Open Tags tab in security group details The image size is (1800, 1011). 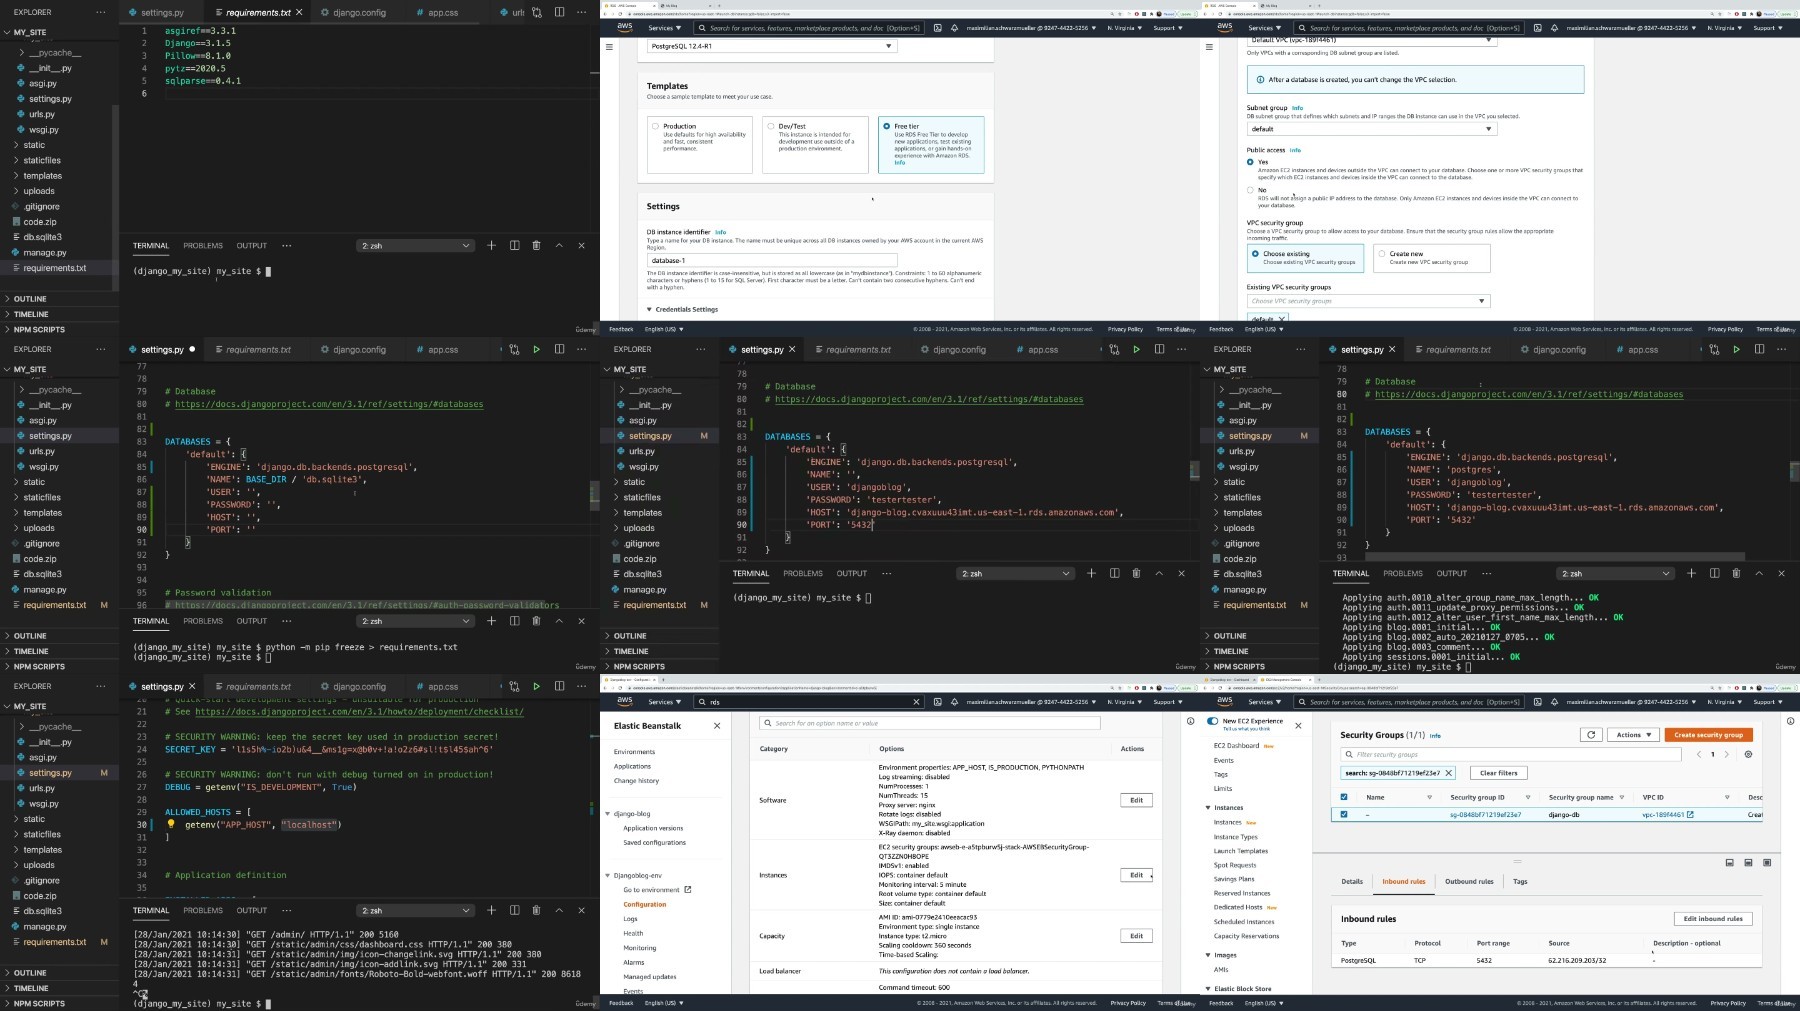pos(1520,881)
